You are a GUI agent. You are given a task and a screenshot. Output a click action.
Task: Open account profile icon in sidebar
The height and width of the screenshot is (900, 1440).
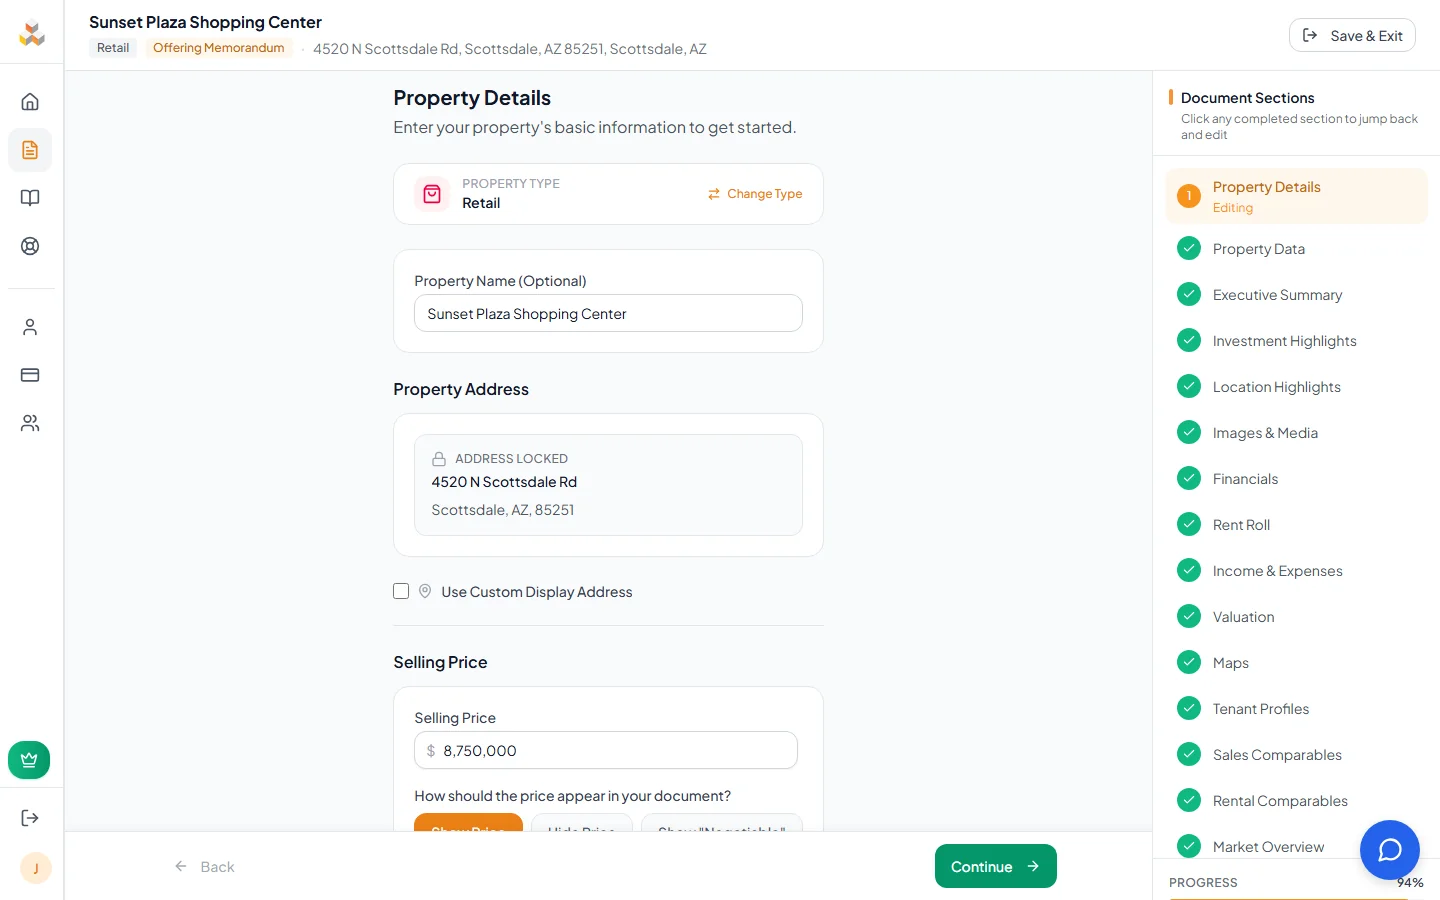point(30,326)
